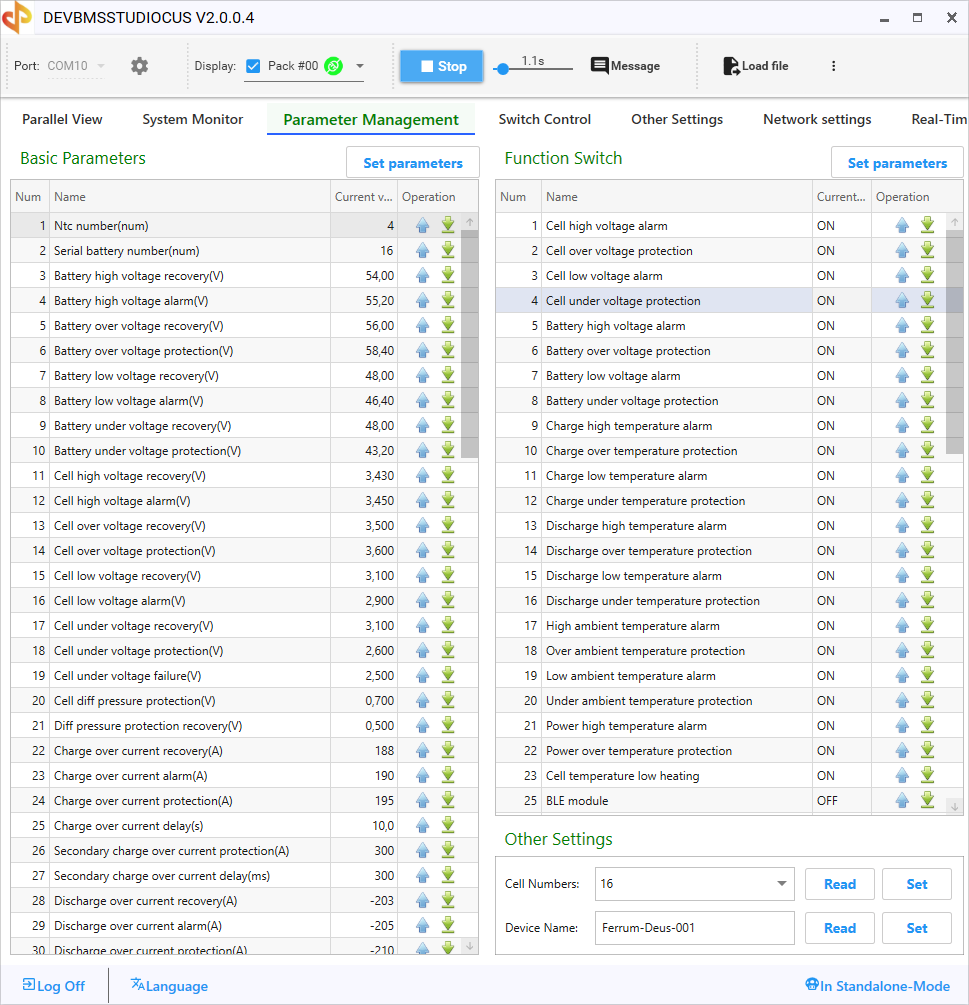
Task: Click the green Pack #00 refresh icon
Action: [x=334, y=66]
